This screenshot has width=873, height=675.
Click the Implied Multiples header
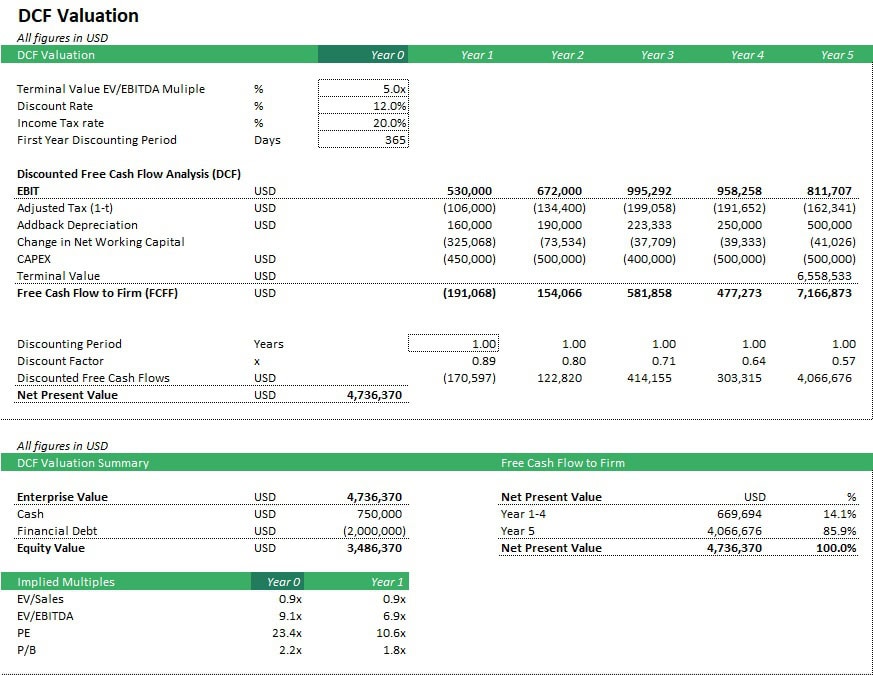click(x=66, y=581)
